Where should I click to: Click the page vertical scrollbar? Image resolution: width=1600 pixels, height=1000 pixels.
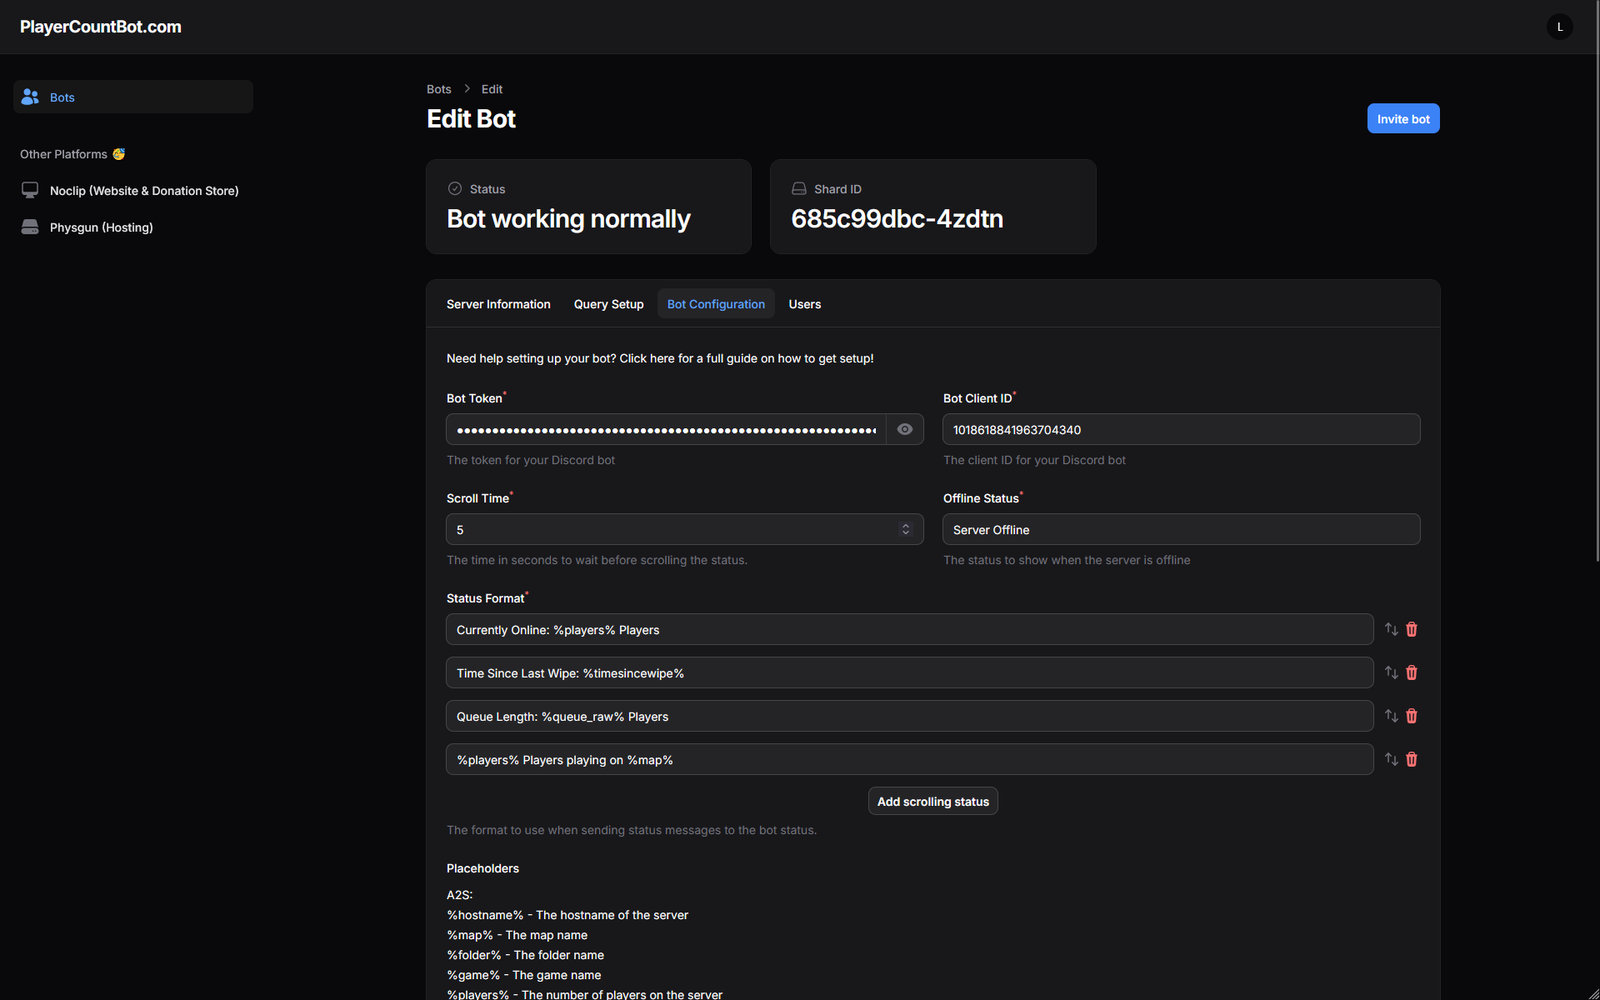[x=1597, y=280]
